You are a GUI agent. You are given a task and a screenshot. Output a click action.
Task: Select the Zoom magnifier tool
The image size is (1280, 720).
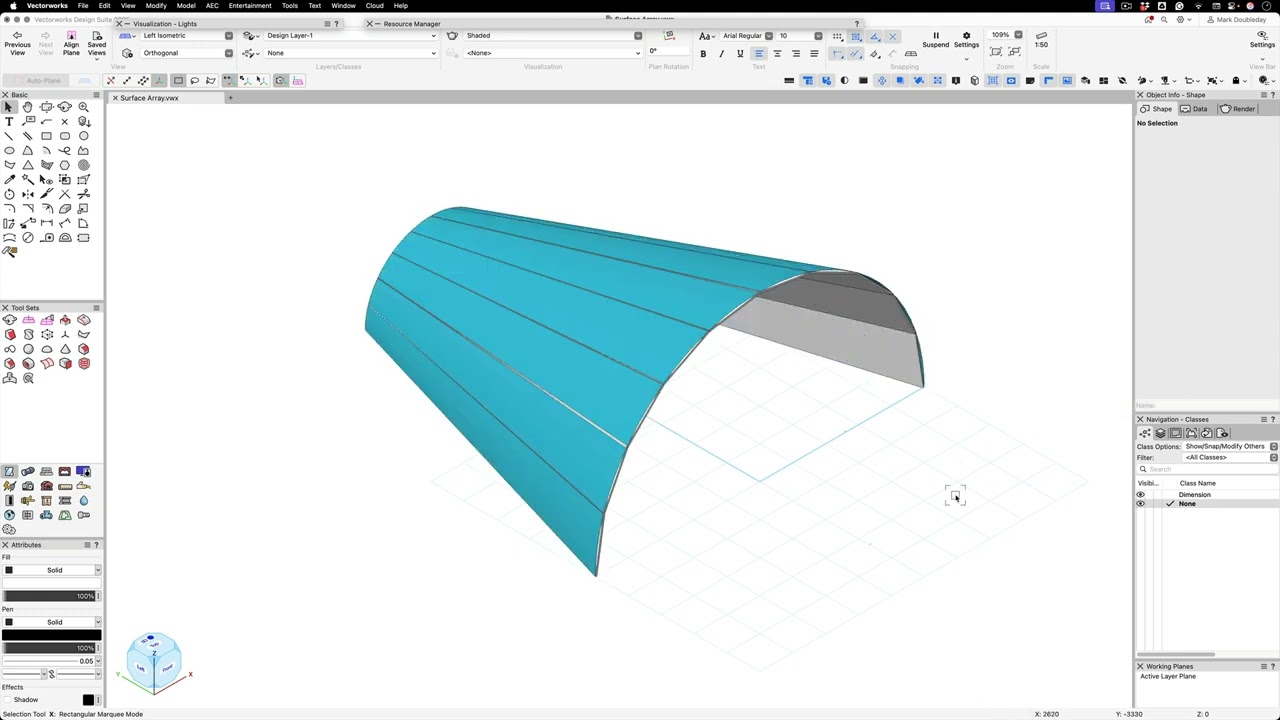(x=83, y=107)
